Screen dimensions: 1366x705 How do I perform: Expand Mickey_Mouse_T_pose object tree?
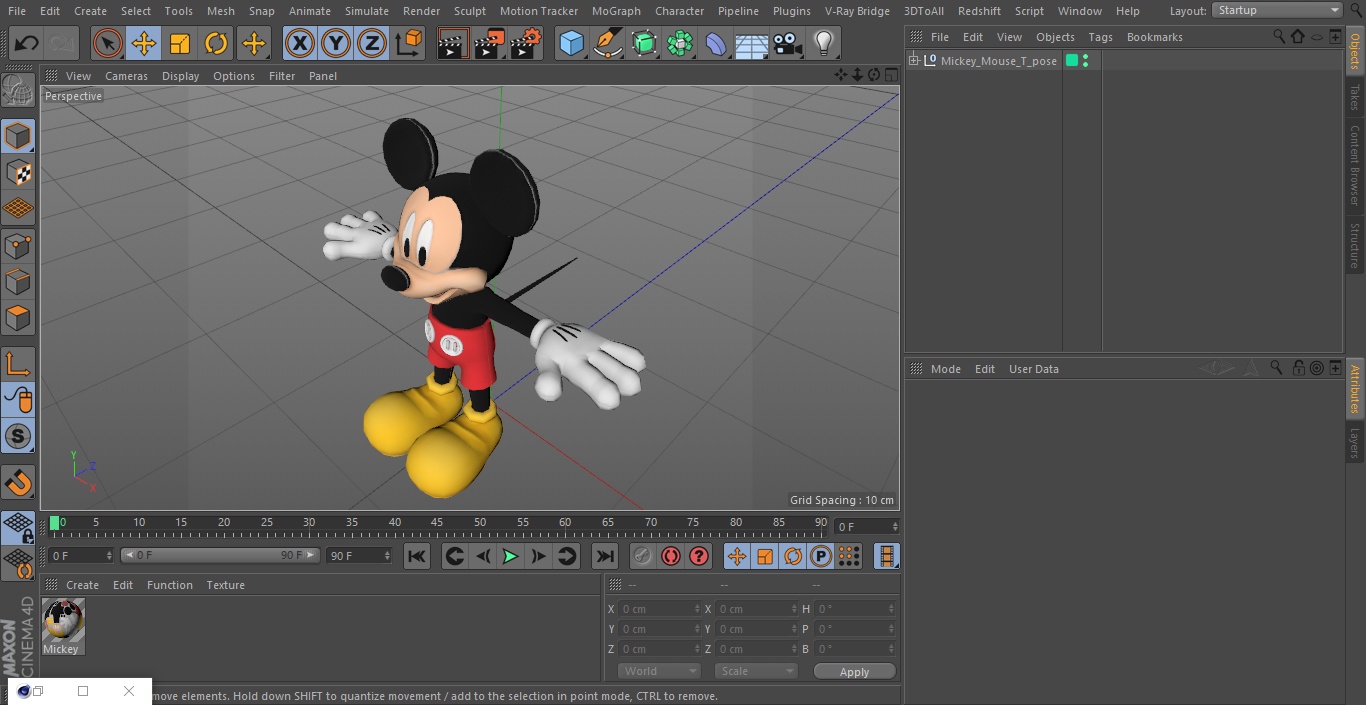point(913,61)
